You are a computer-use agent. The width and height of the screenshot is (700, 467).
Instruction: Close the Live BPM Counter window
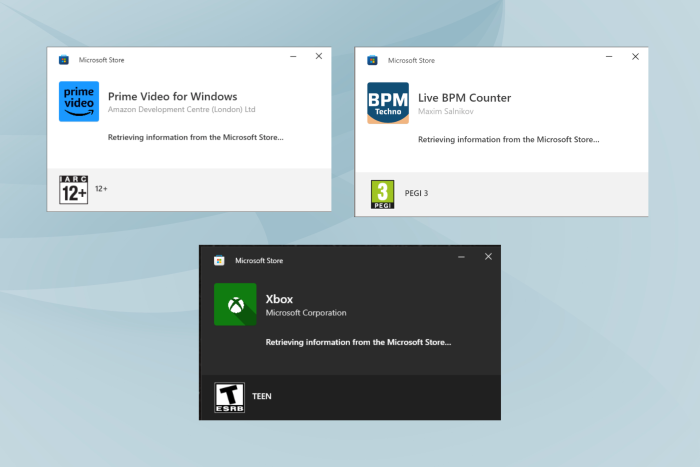(635, 57)
